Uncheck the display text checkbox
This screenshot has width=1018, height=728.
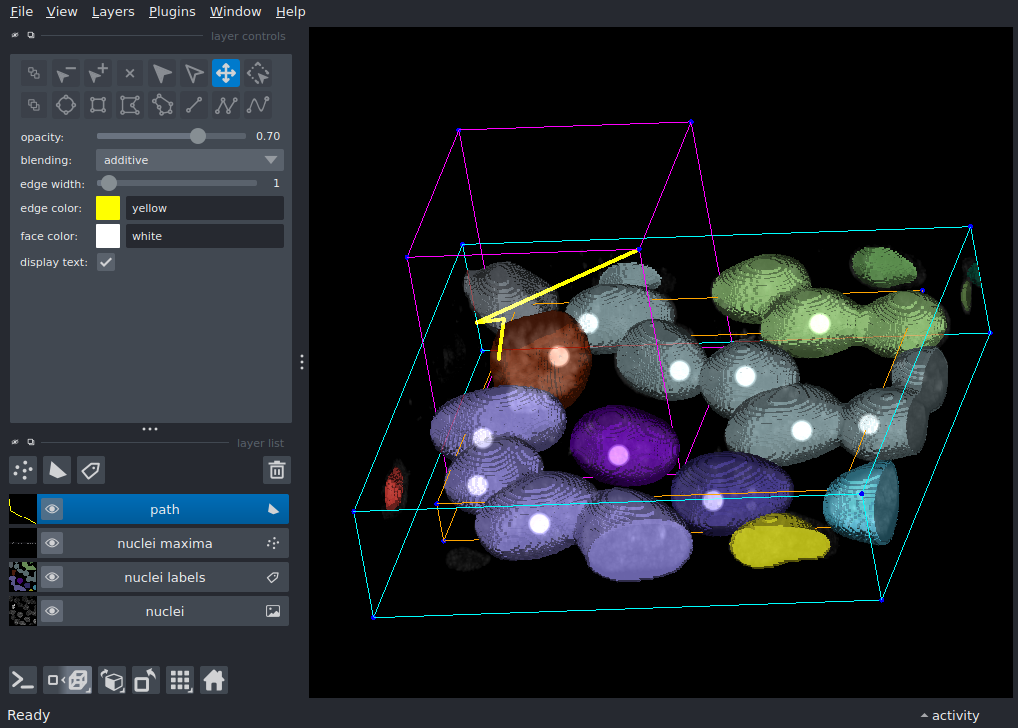105,262
